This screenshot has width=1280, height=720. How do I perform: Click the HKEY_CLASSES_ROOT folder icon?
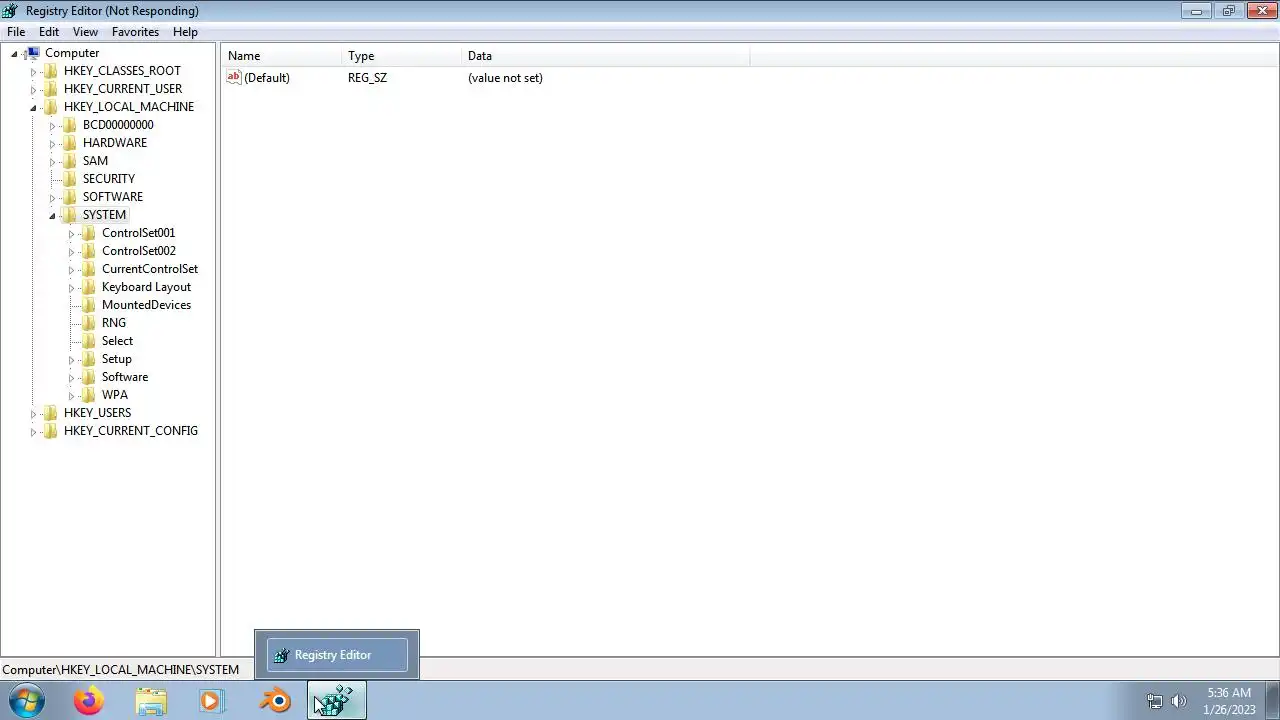tap(51, 71)
